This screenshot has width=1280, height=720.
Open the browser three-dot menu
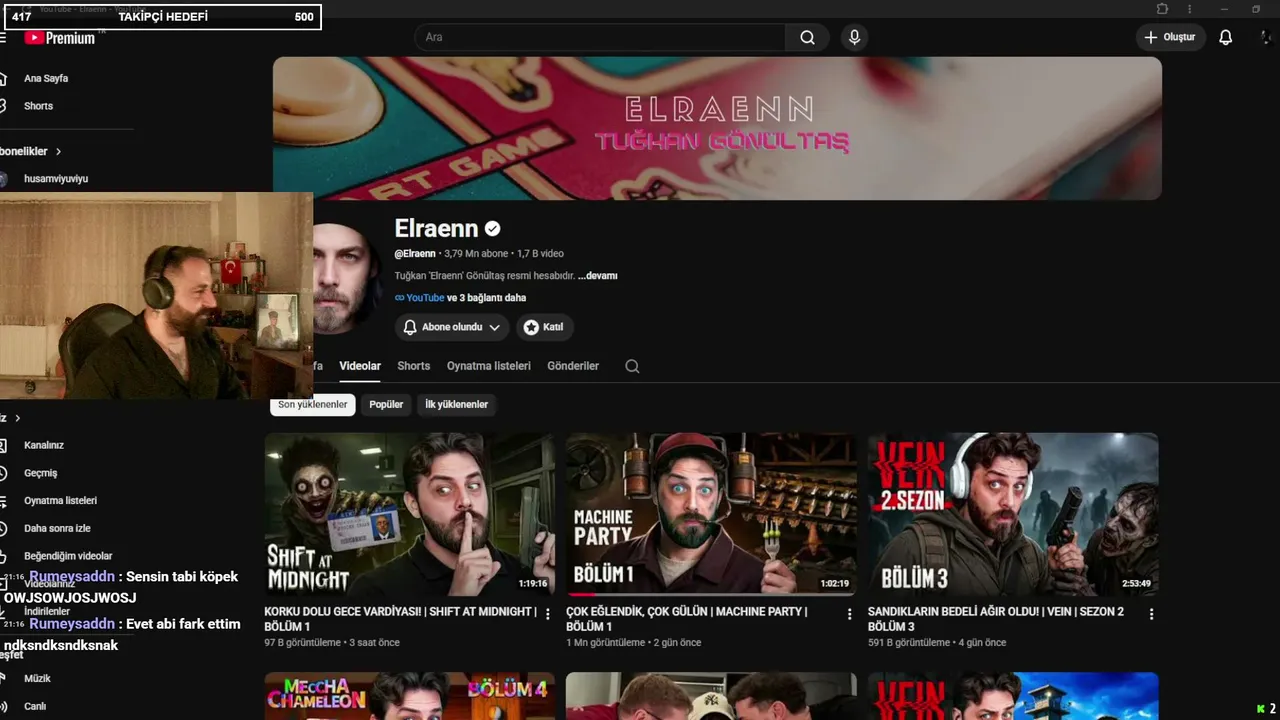pyautogui.click(x=1190, y=9)
